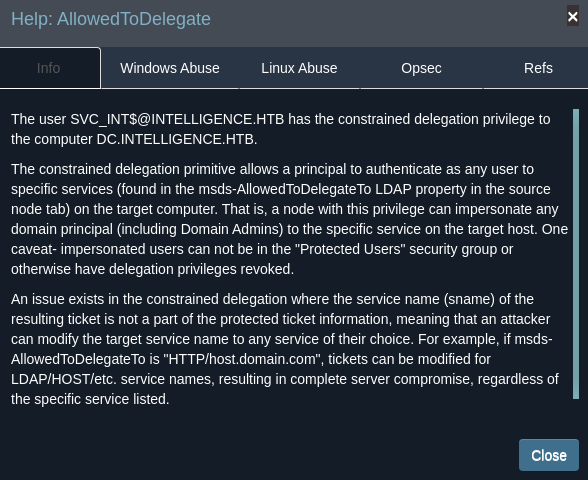
Task: Click the '(including Domain Admins)' phrase
Action: pyautogui.click(x=200, y=229)
